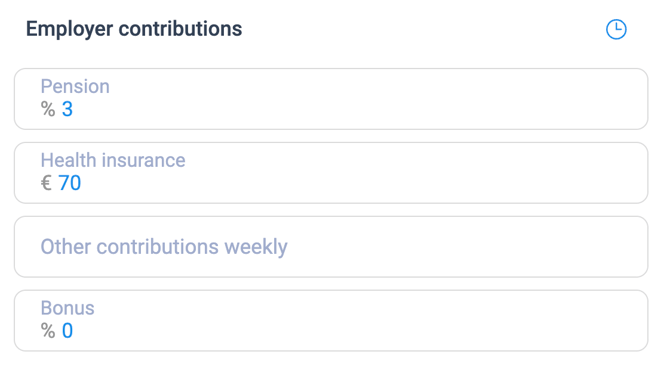Click the word weekly in Other contributions

click(256, 247)
